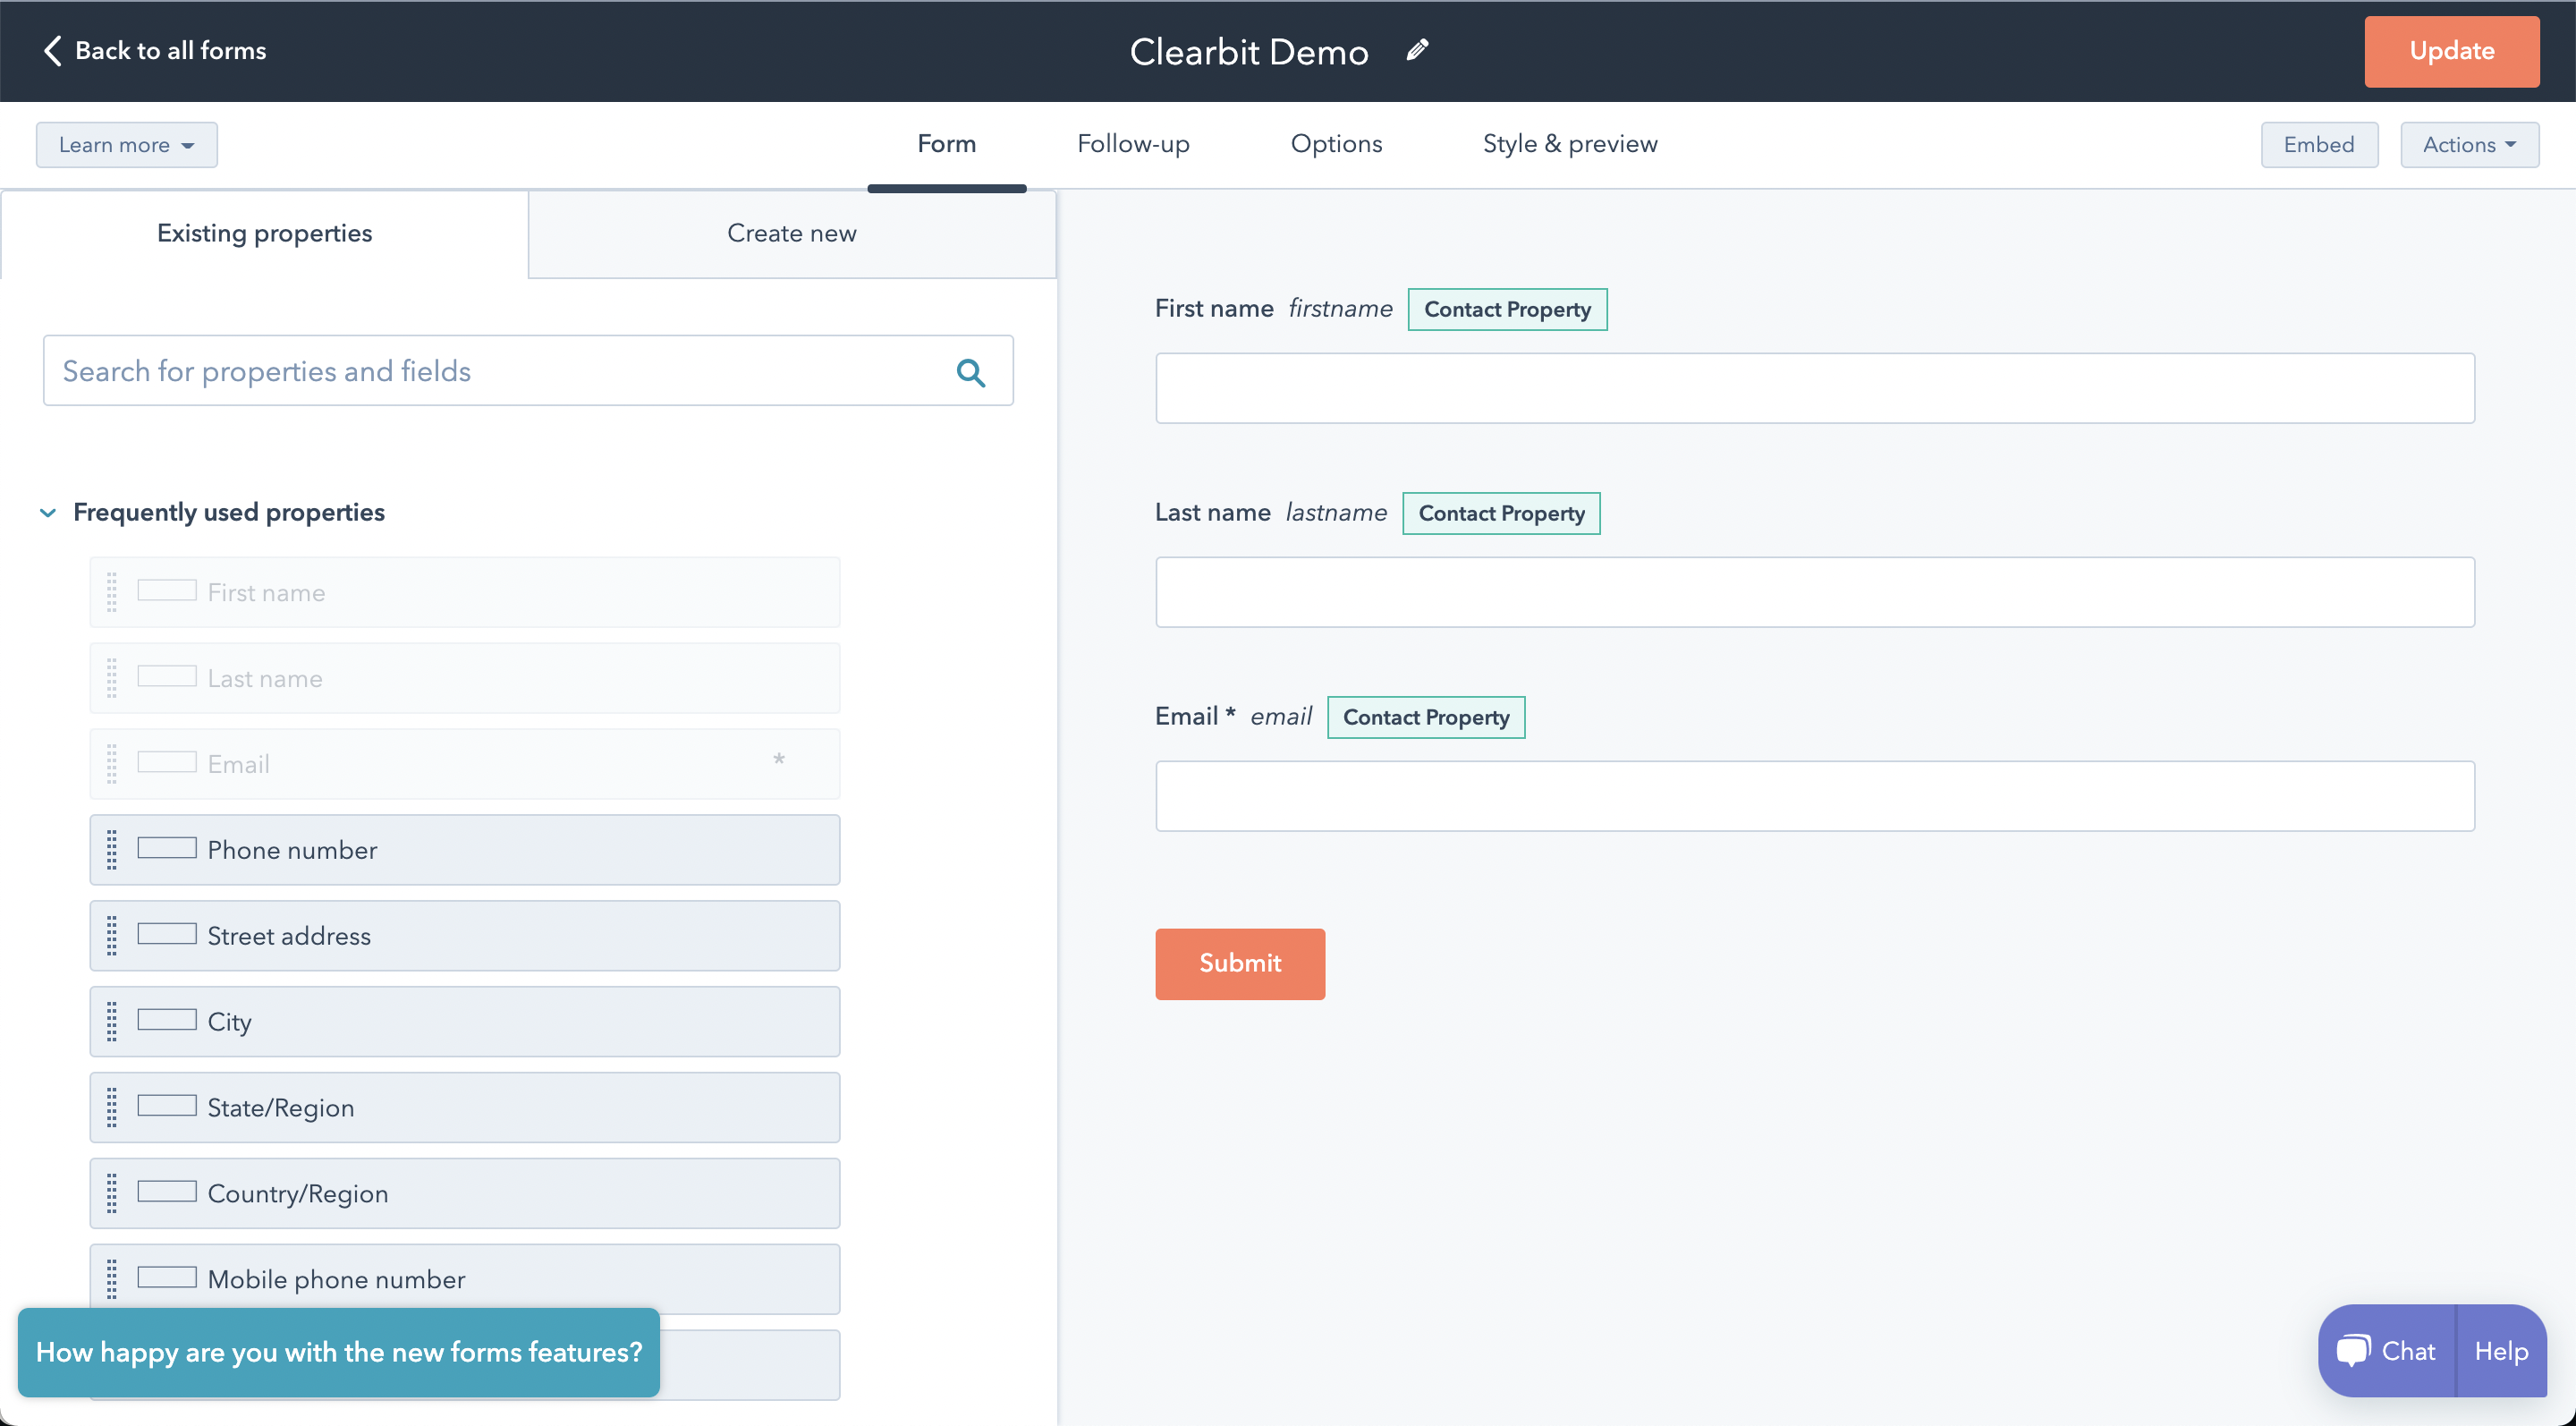Collapse Frequently used properties section
Screen dimensions: 2576x1426
click(48, 513)
